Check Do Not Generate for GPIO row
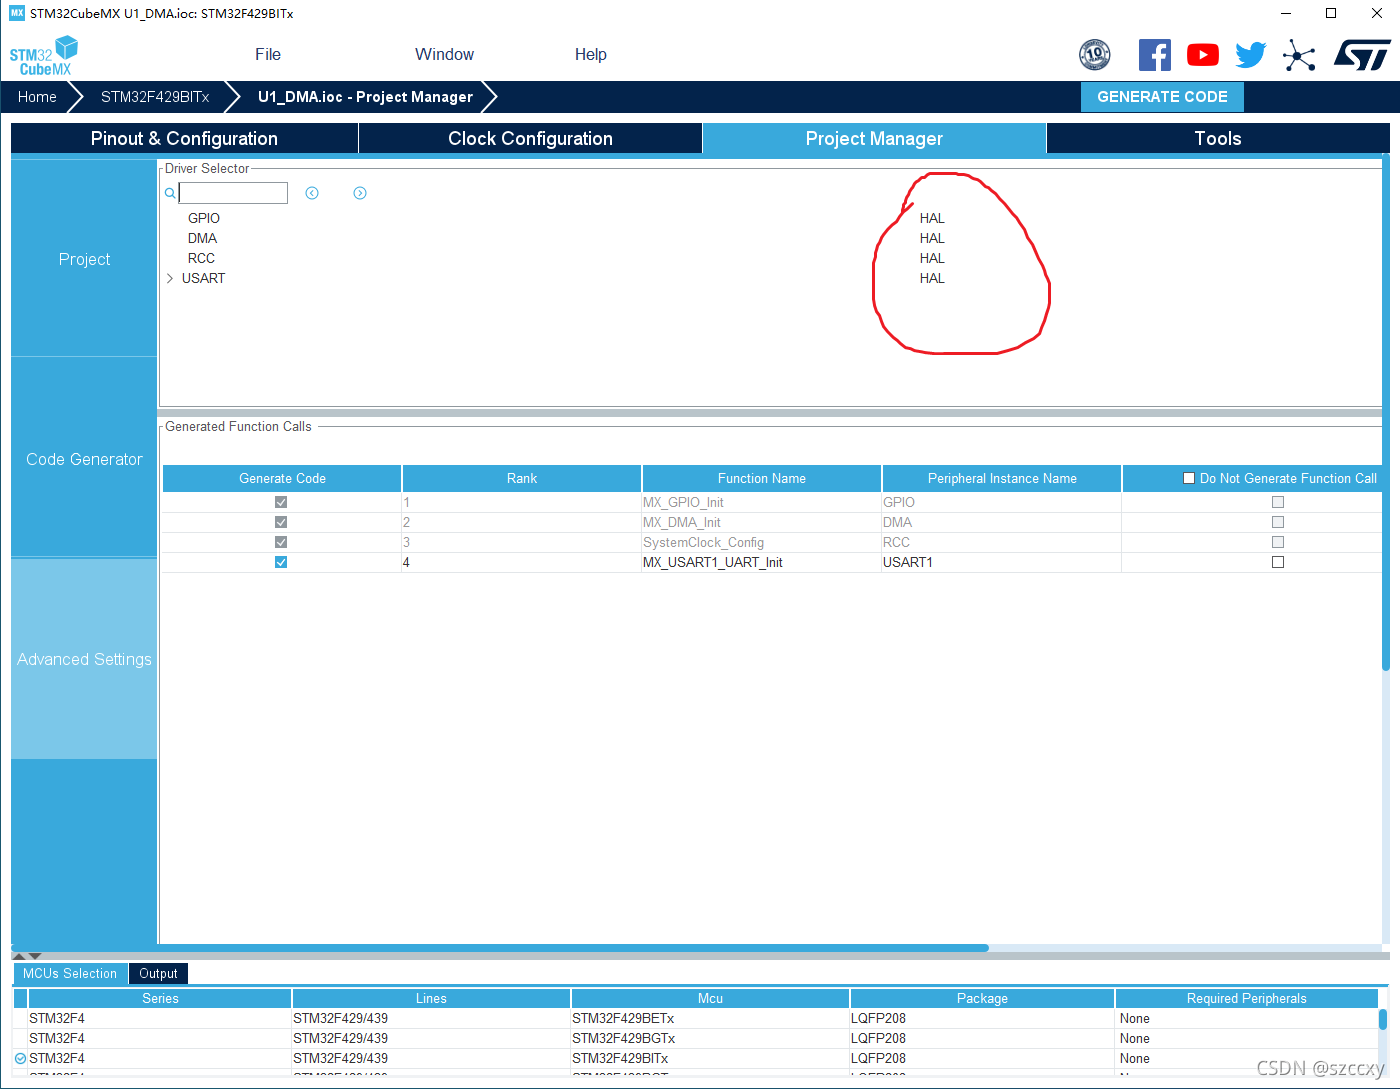The height and width of the screenshot is (1089, 1400). coord(1278,502)
